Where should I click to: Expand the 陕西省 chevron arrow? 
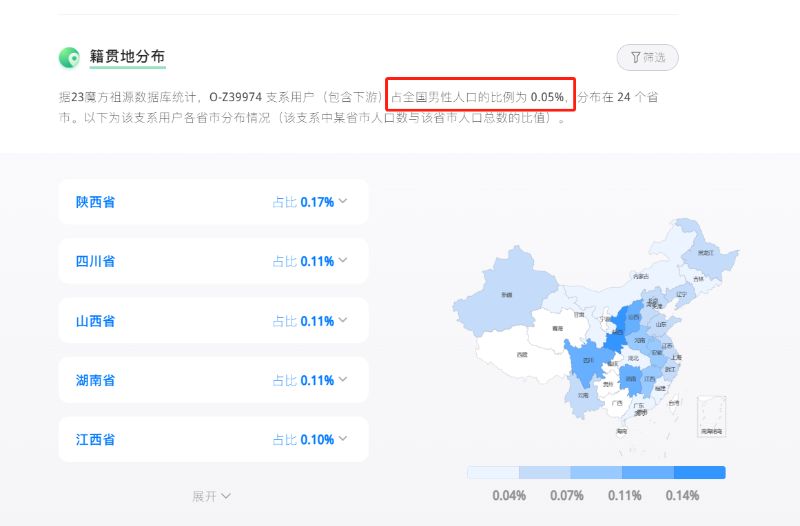(343, 201)
